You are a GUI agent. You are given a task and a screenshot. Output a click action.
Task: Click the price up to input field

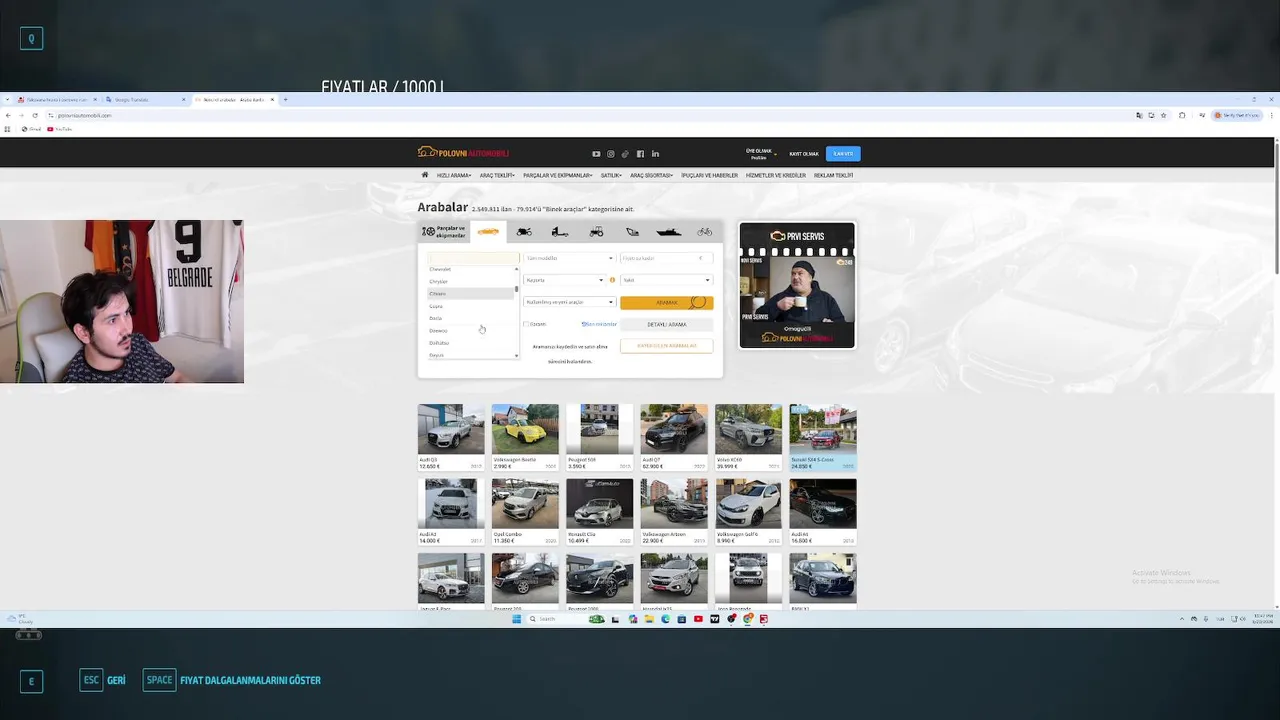[x=666, y=258]
